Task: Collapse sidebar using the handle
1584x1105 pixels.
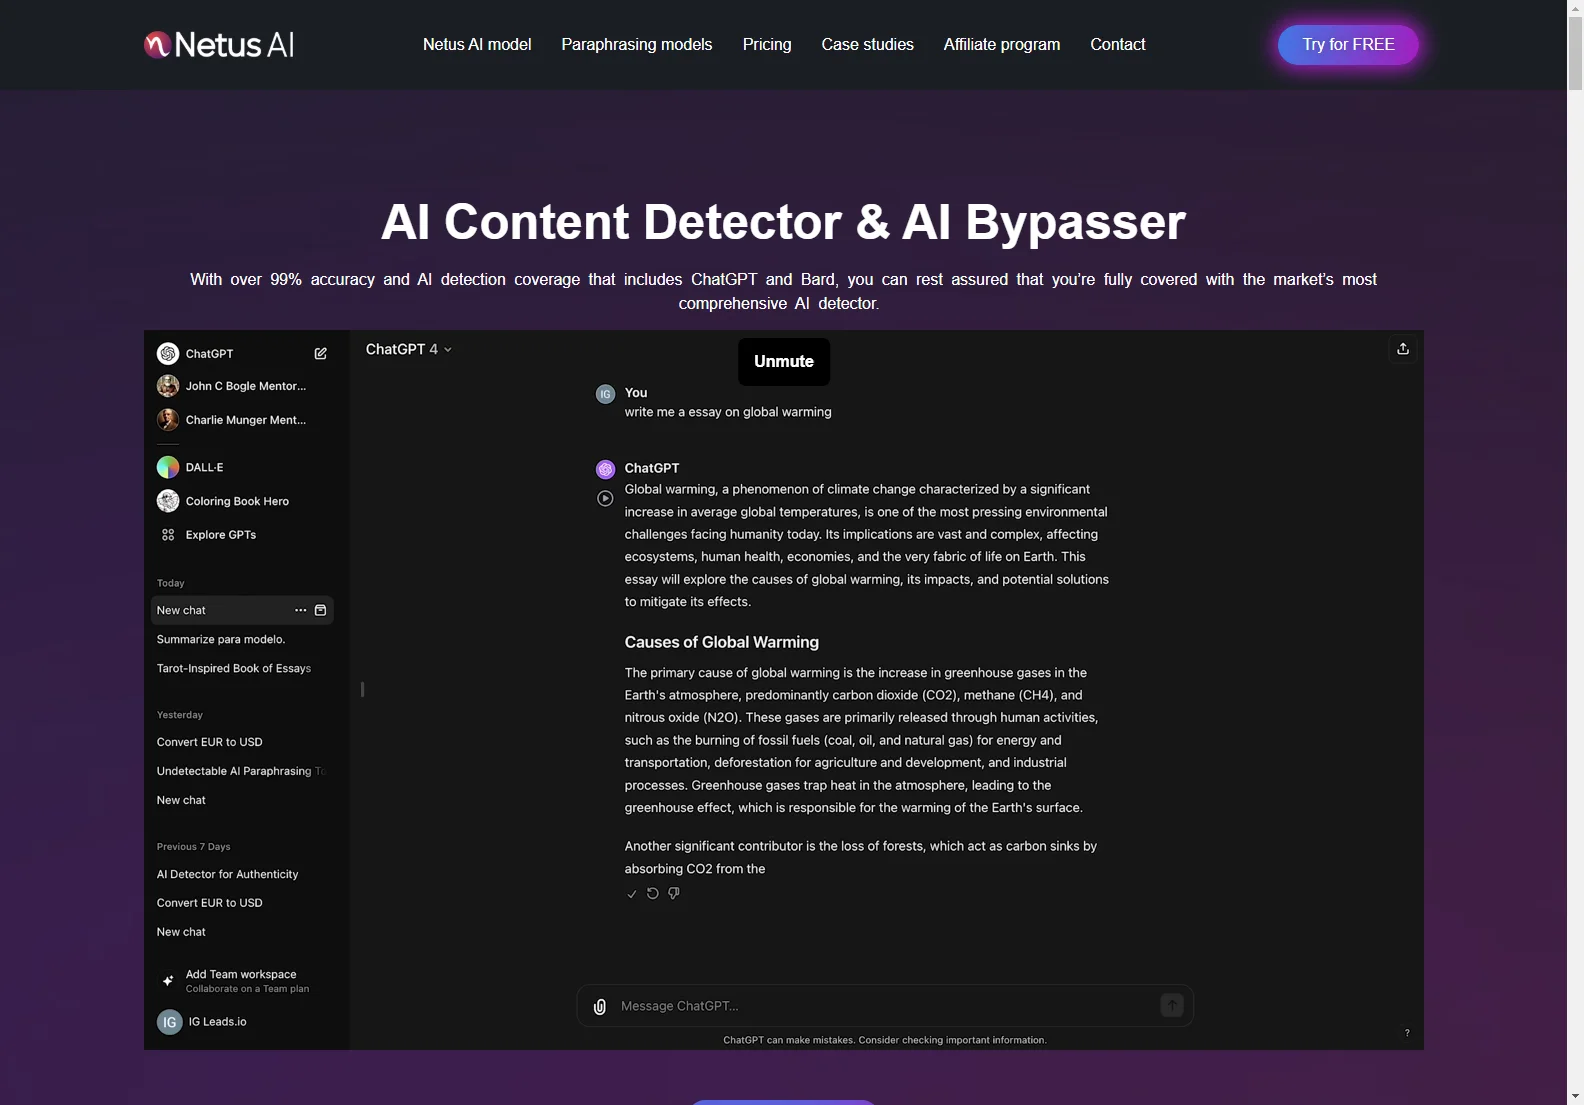Action: click(x=362, y=689)
